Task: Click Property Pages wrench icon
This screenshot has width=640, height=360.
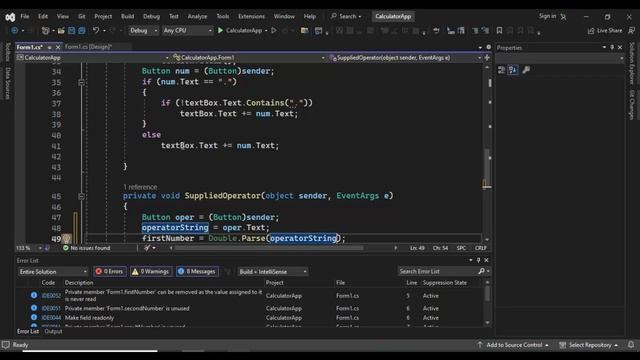Action: pyautogui.click(x=526, y=70)
